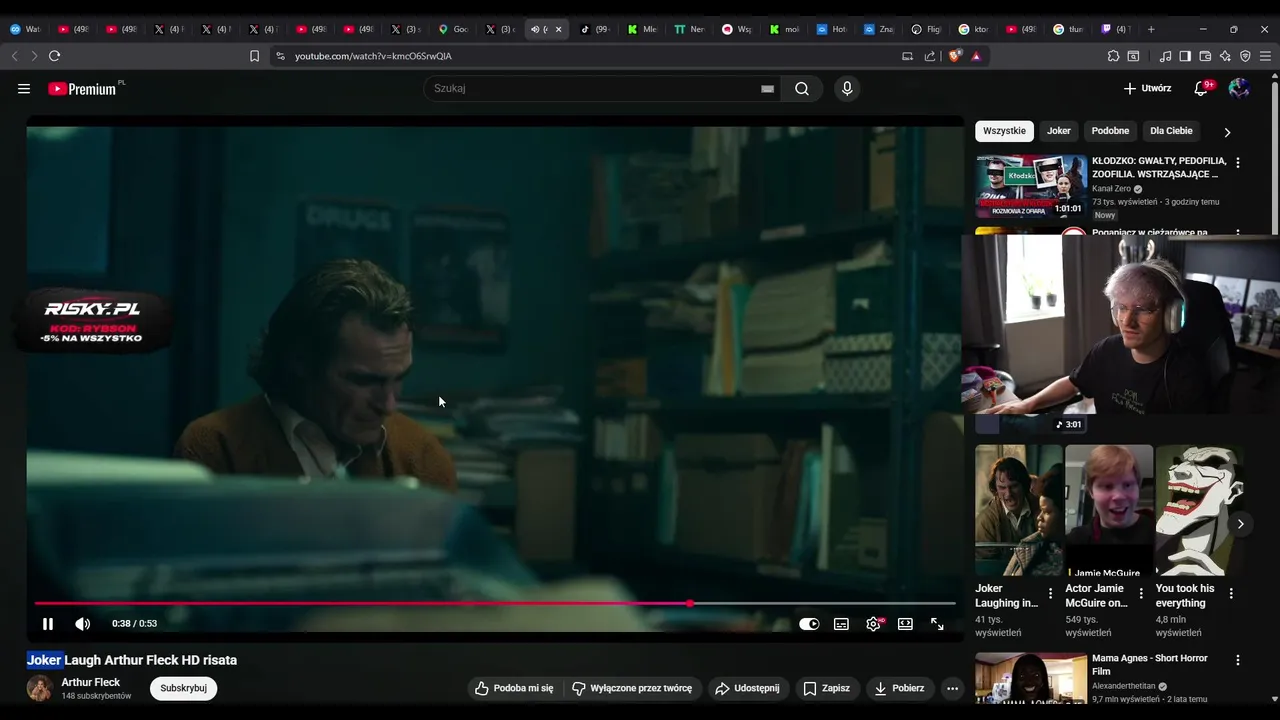Switch to the Google Maps tab
Image resolution: width=1280 pixels, height=720 pixels.
click(x=454, y=29)
